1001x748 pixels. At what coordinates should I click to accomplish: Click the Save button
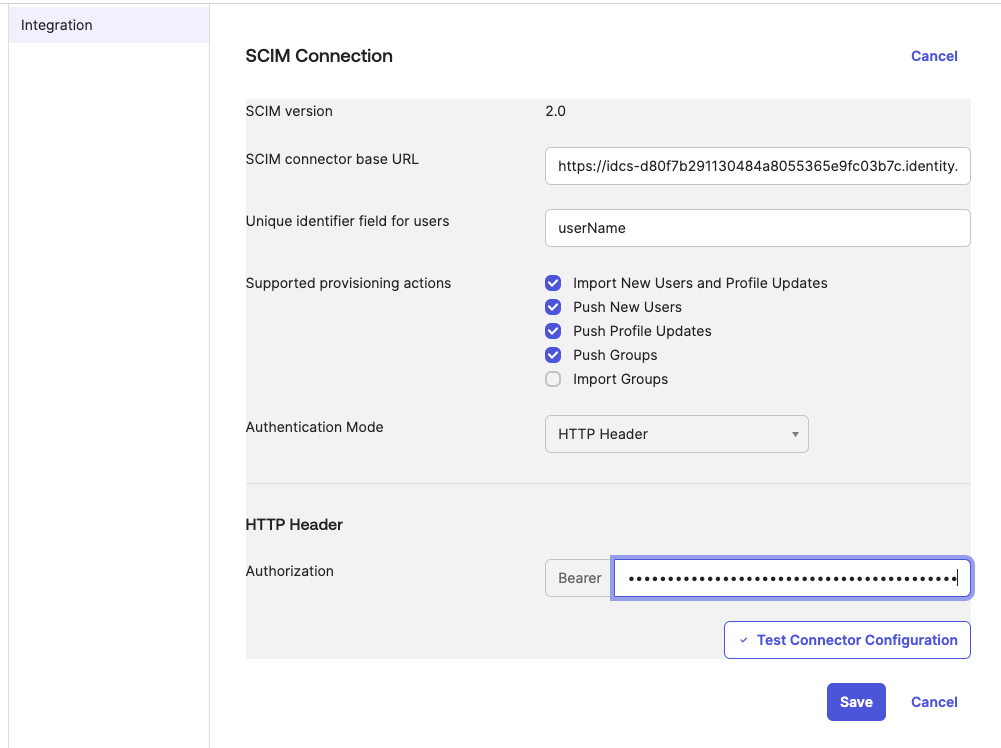pyautogui.click(x=856, y=702)
